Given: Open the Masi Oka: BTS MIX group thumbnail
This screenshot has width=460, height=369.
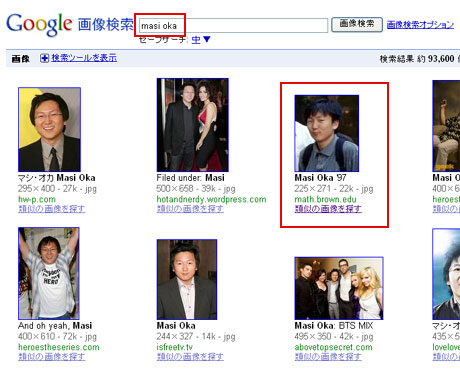Looking at the screenshot, I should 339,288.
